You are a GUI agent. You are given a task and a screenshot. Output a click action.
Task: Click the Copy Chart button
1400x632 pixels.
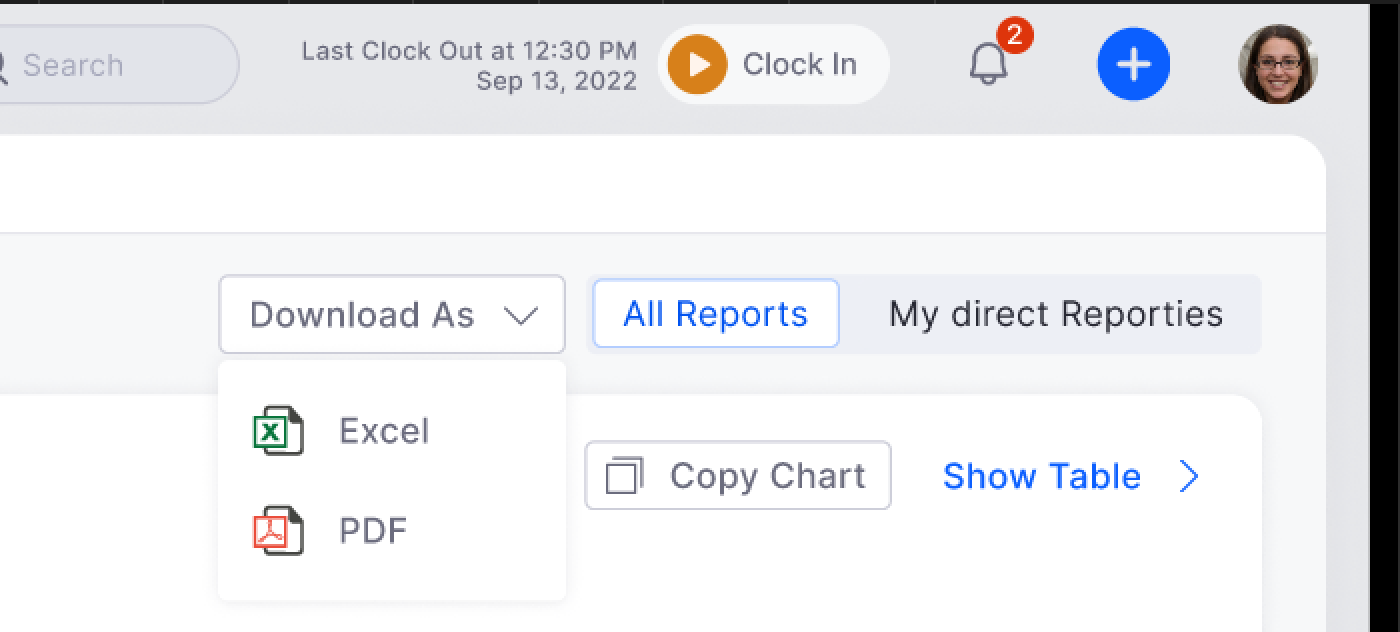[x=737, y=476]
